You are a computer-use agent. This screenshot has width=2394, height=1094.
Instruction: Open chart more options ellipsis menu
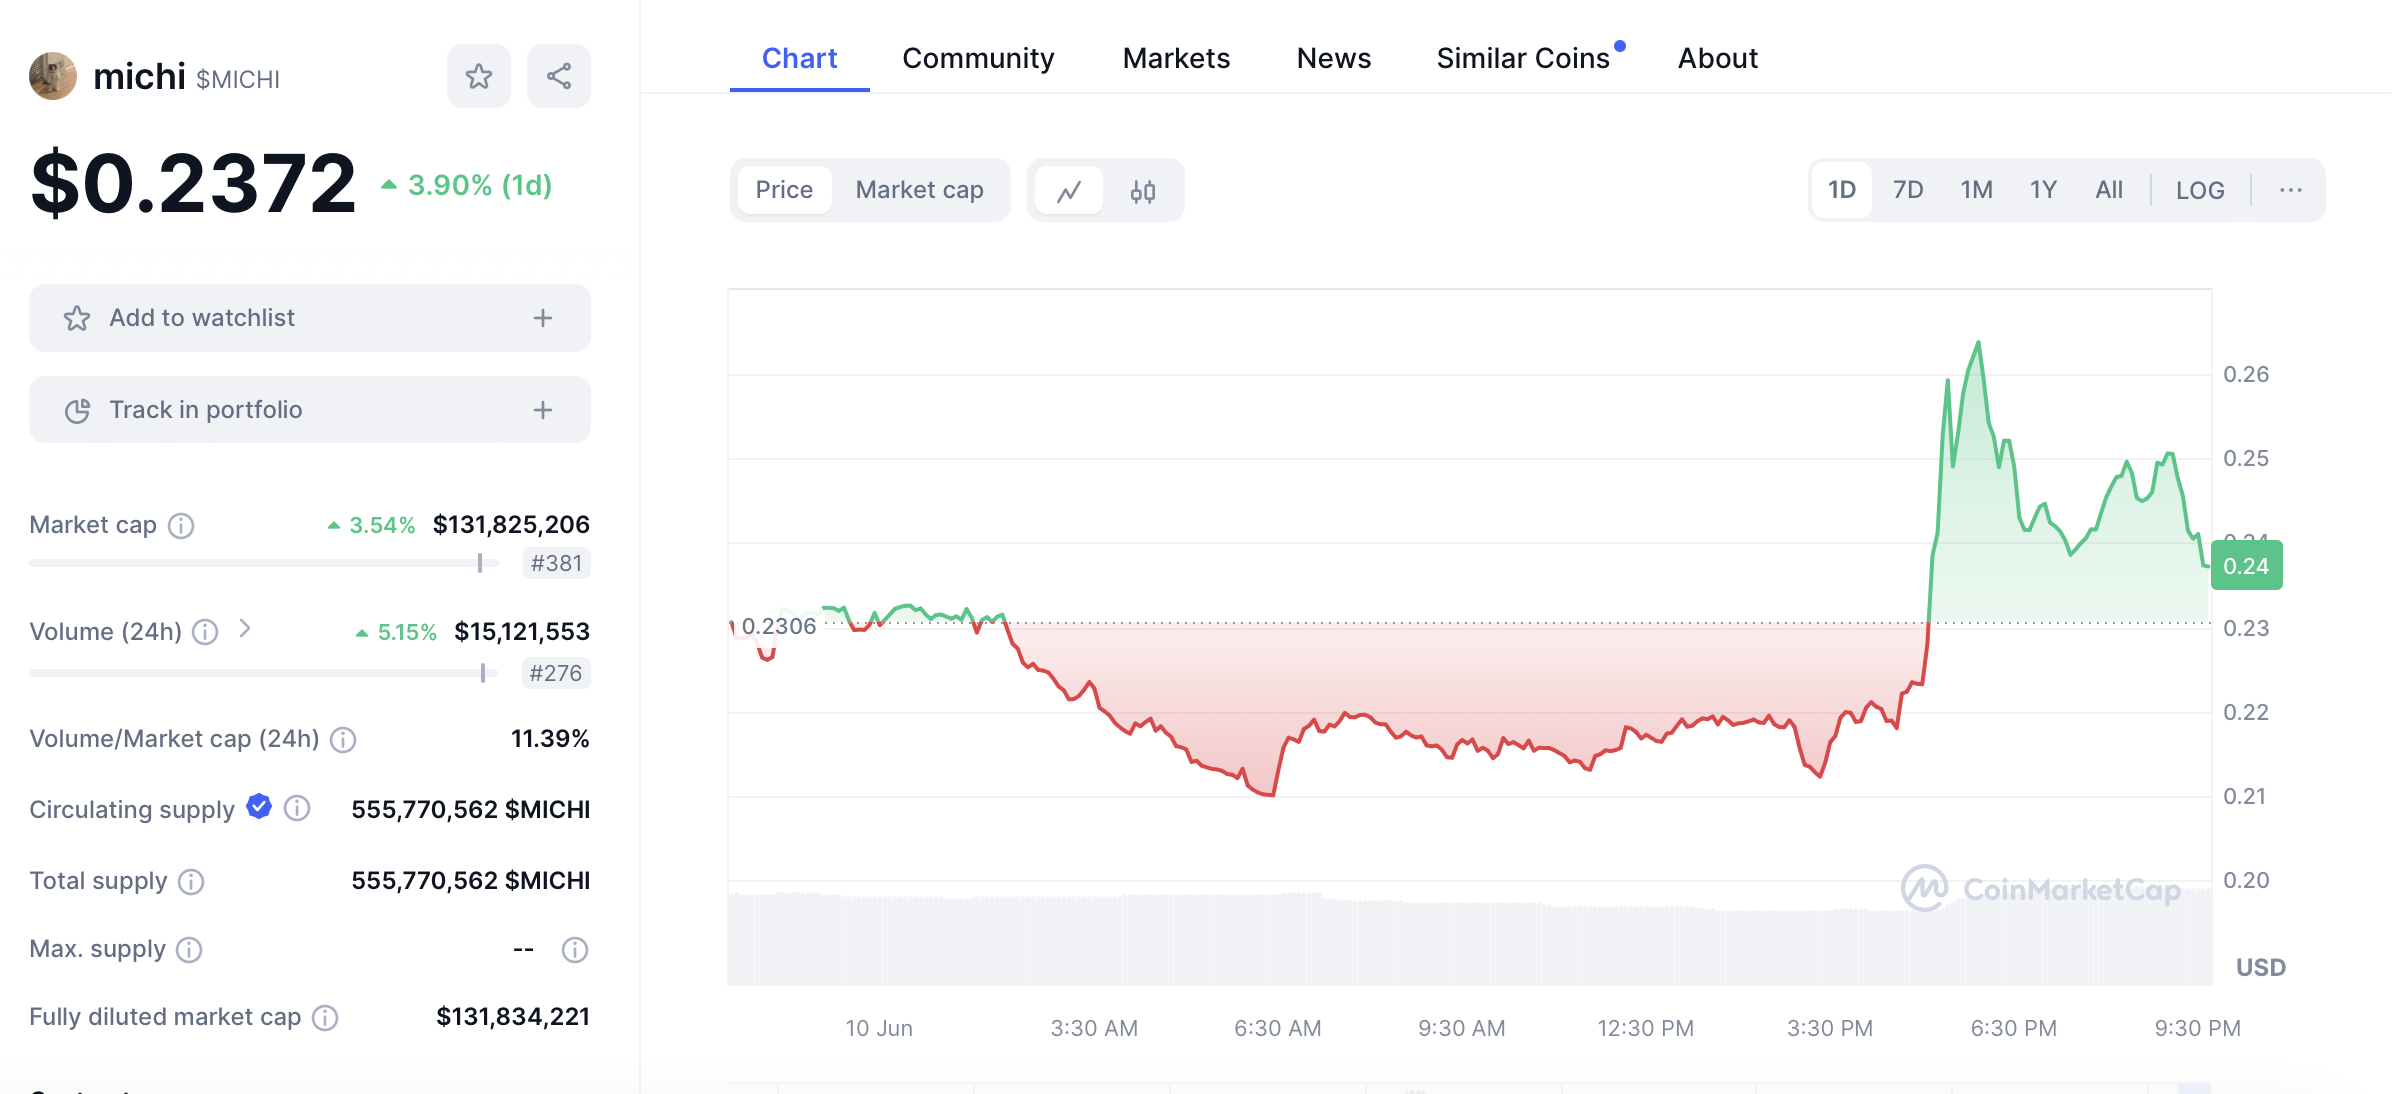point(2290,190)
